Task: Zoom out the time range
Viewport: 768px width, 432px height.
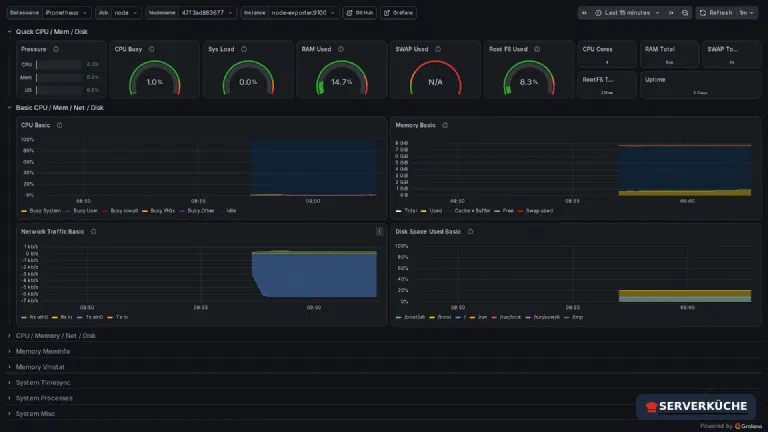Action: pos(685,13)
